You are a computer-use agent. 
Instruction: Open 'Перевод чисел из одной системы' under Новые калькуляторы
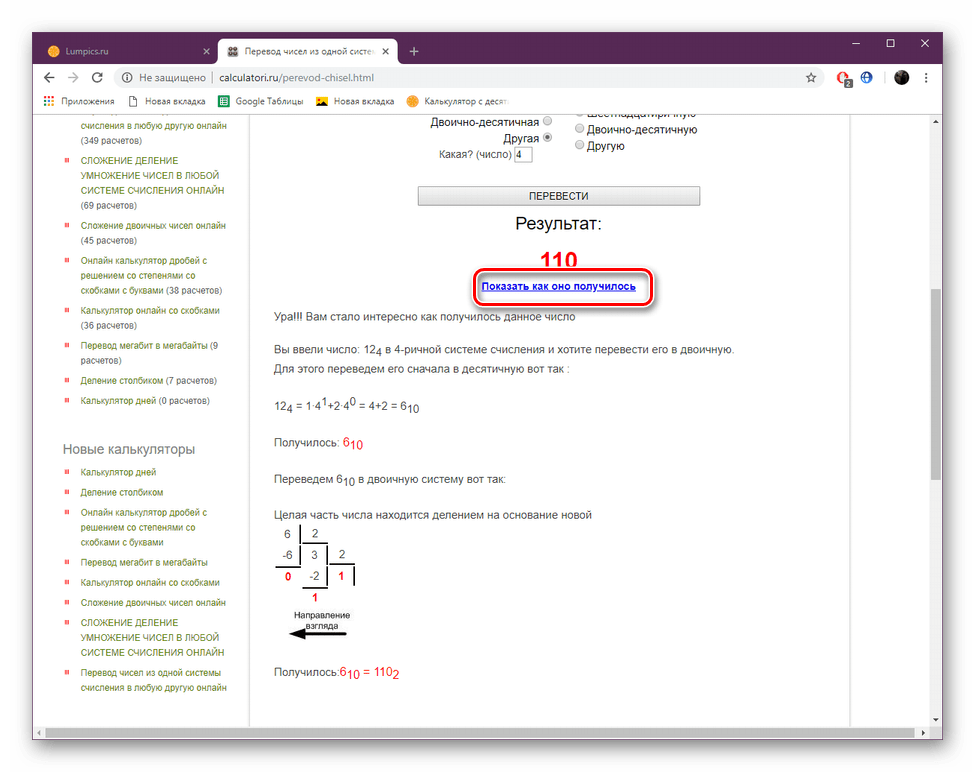point(154,680)
